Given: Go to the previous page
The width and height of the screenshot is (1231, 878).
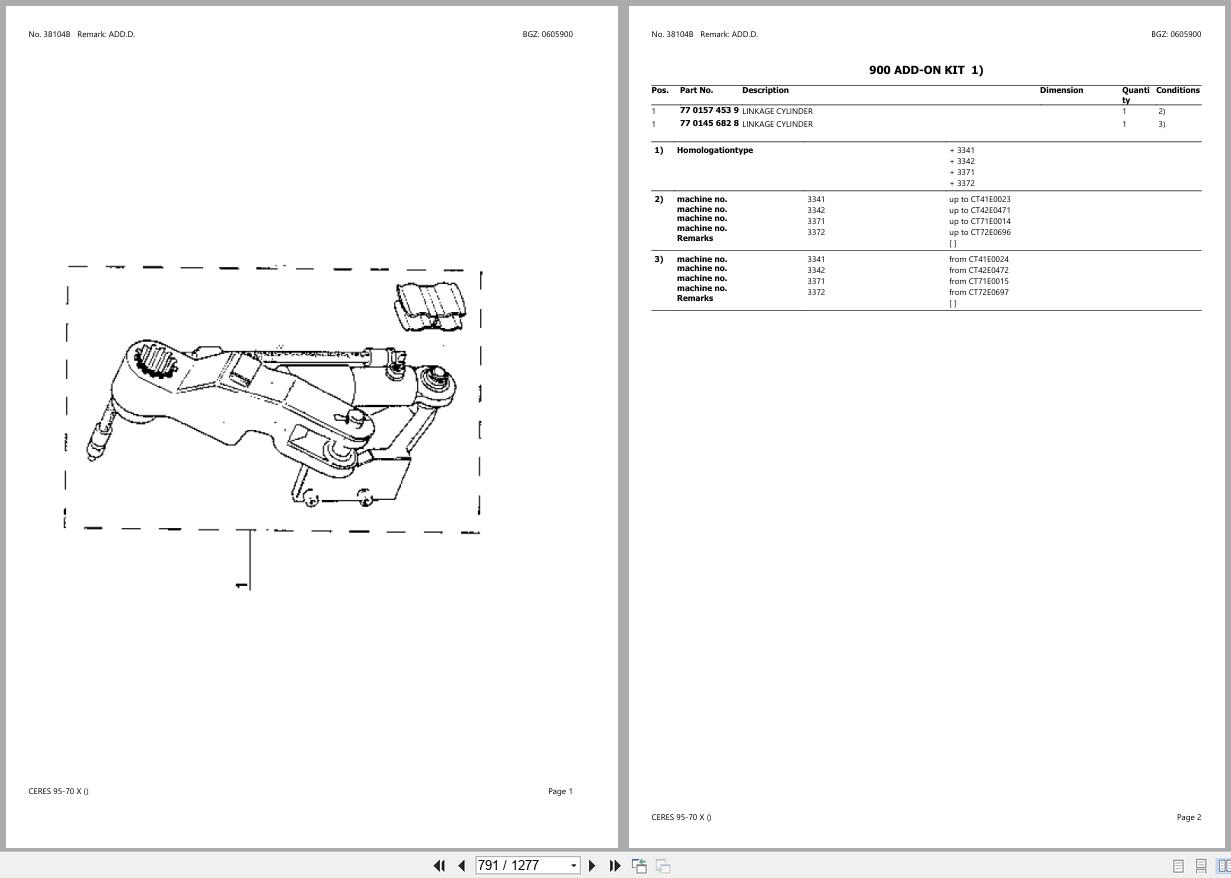Looking at the screenshot, I should pyautogui.click(x=461, y=865).
